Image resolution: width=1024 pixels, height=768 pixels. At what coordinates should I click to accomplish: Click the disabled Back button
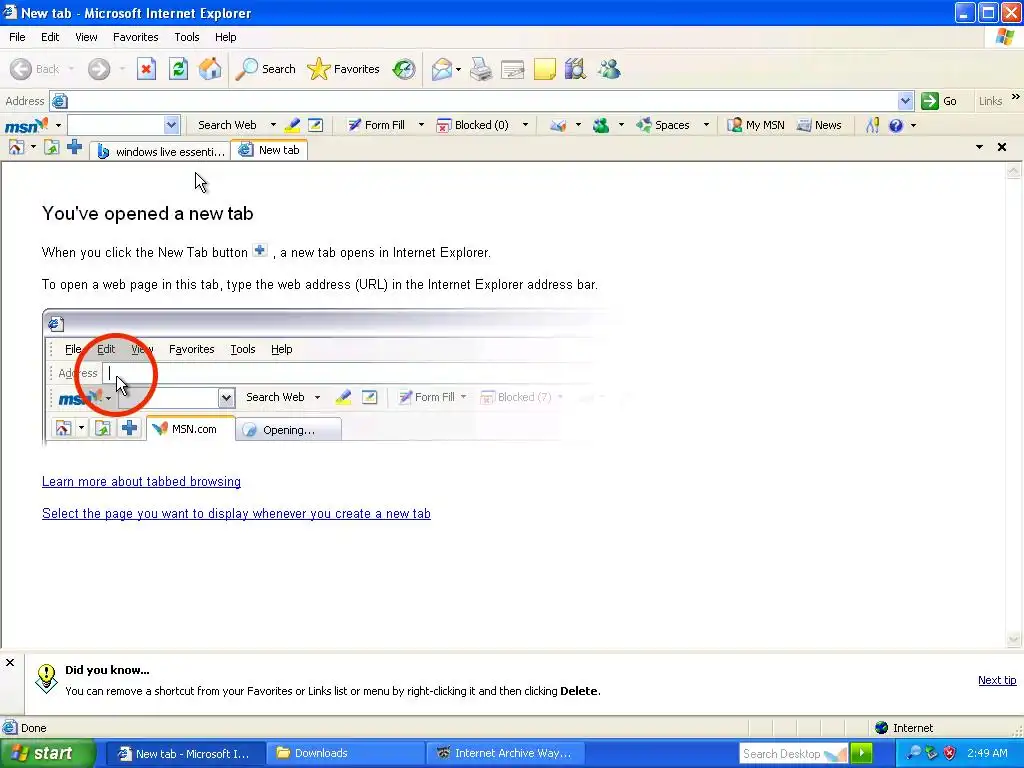35,69
